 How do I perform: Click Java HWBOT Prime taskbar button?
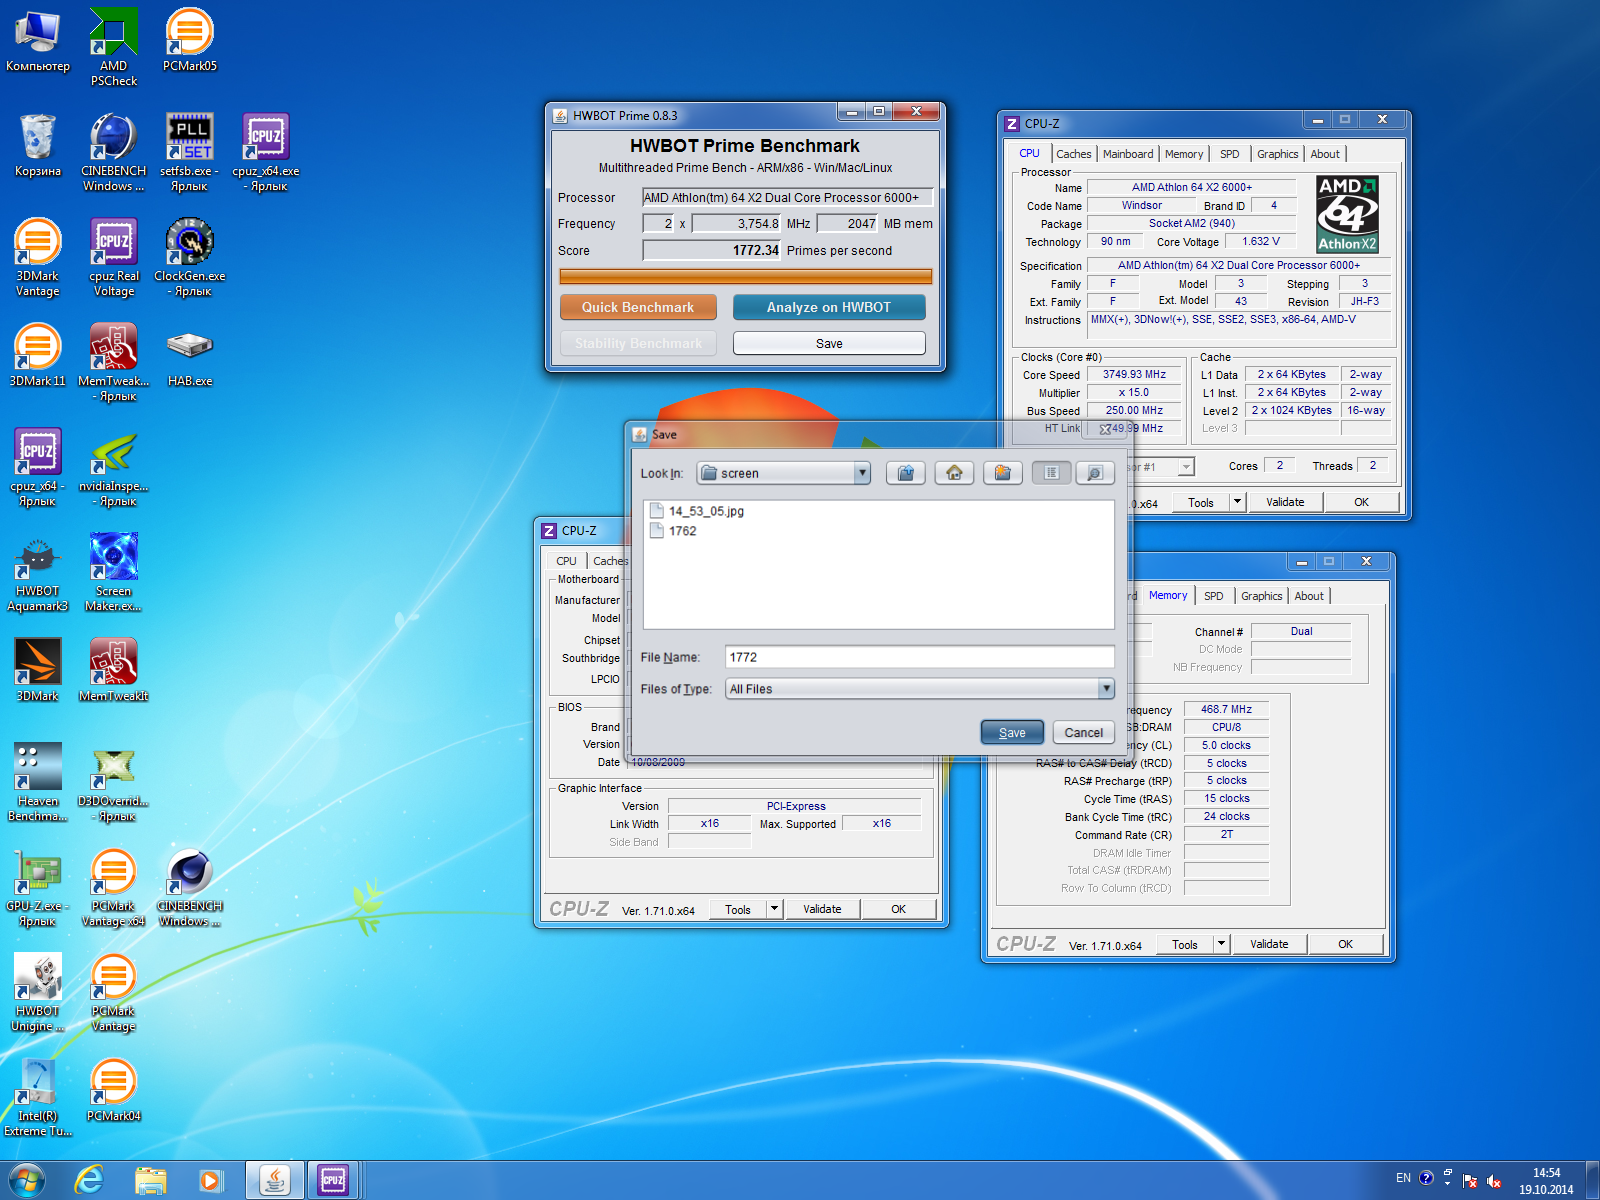[x=275, y=1180]
